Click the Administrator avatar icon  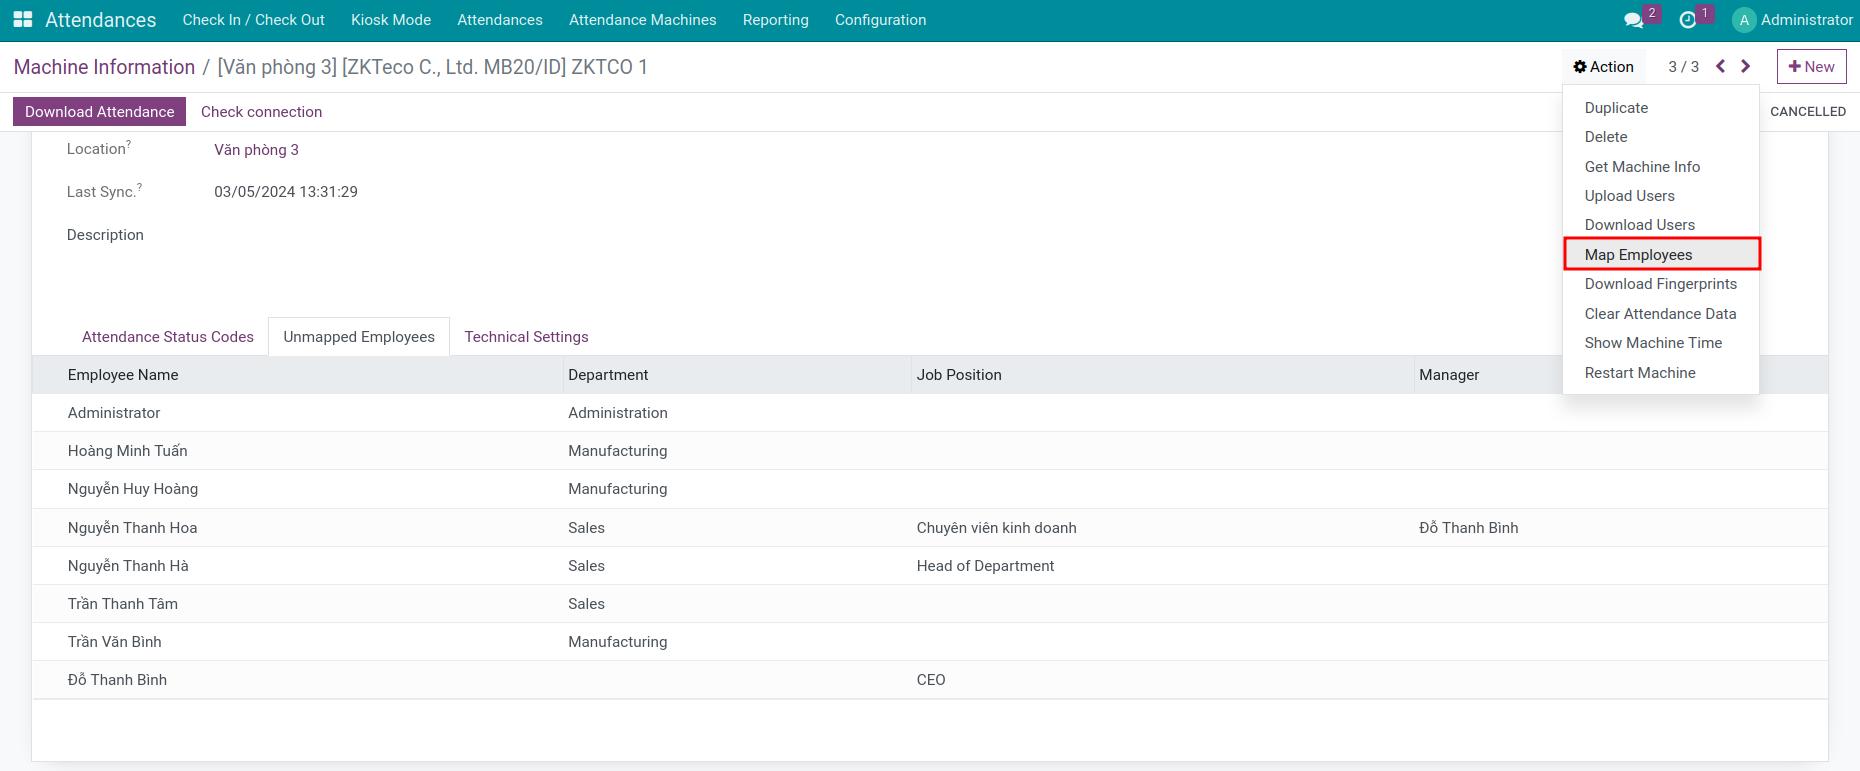click(x=1744, y=20)
